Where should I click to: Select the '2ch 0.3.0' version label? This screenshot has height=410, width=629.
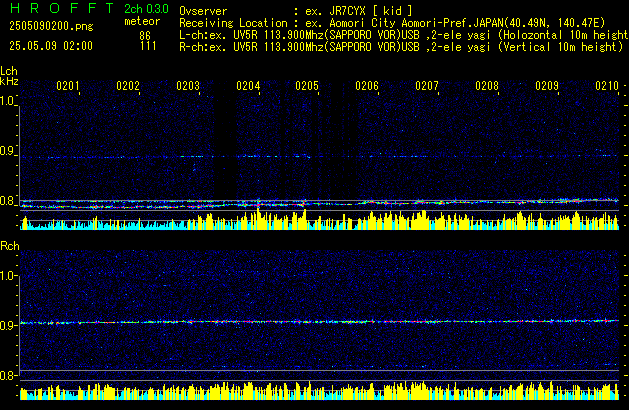[x=146, y=9]
